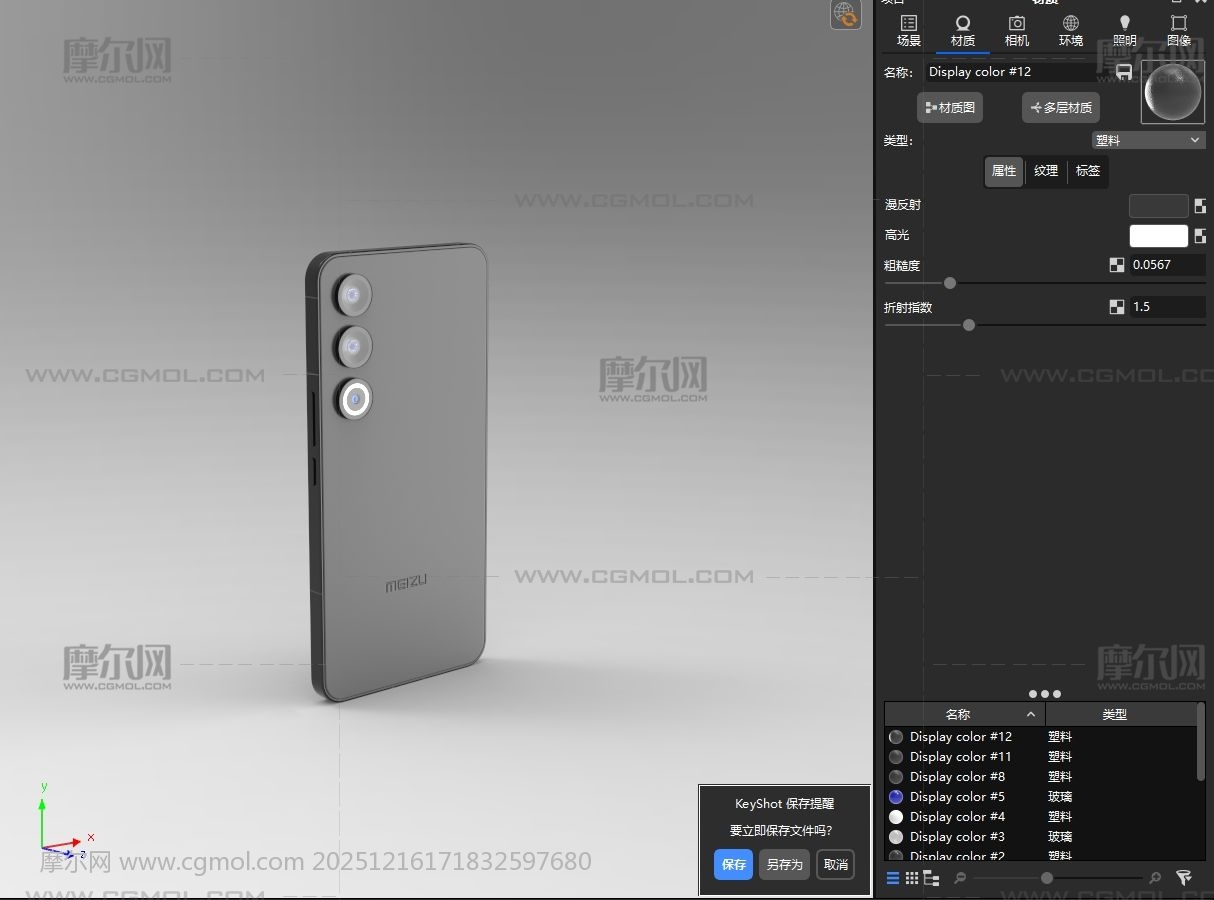The height and width of the screenshot is (900, 1214).
Task: Select Display color #5 glass material
Action: click(956, 797)
